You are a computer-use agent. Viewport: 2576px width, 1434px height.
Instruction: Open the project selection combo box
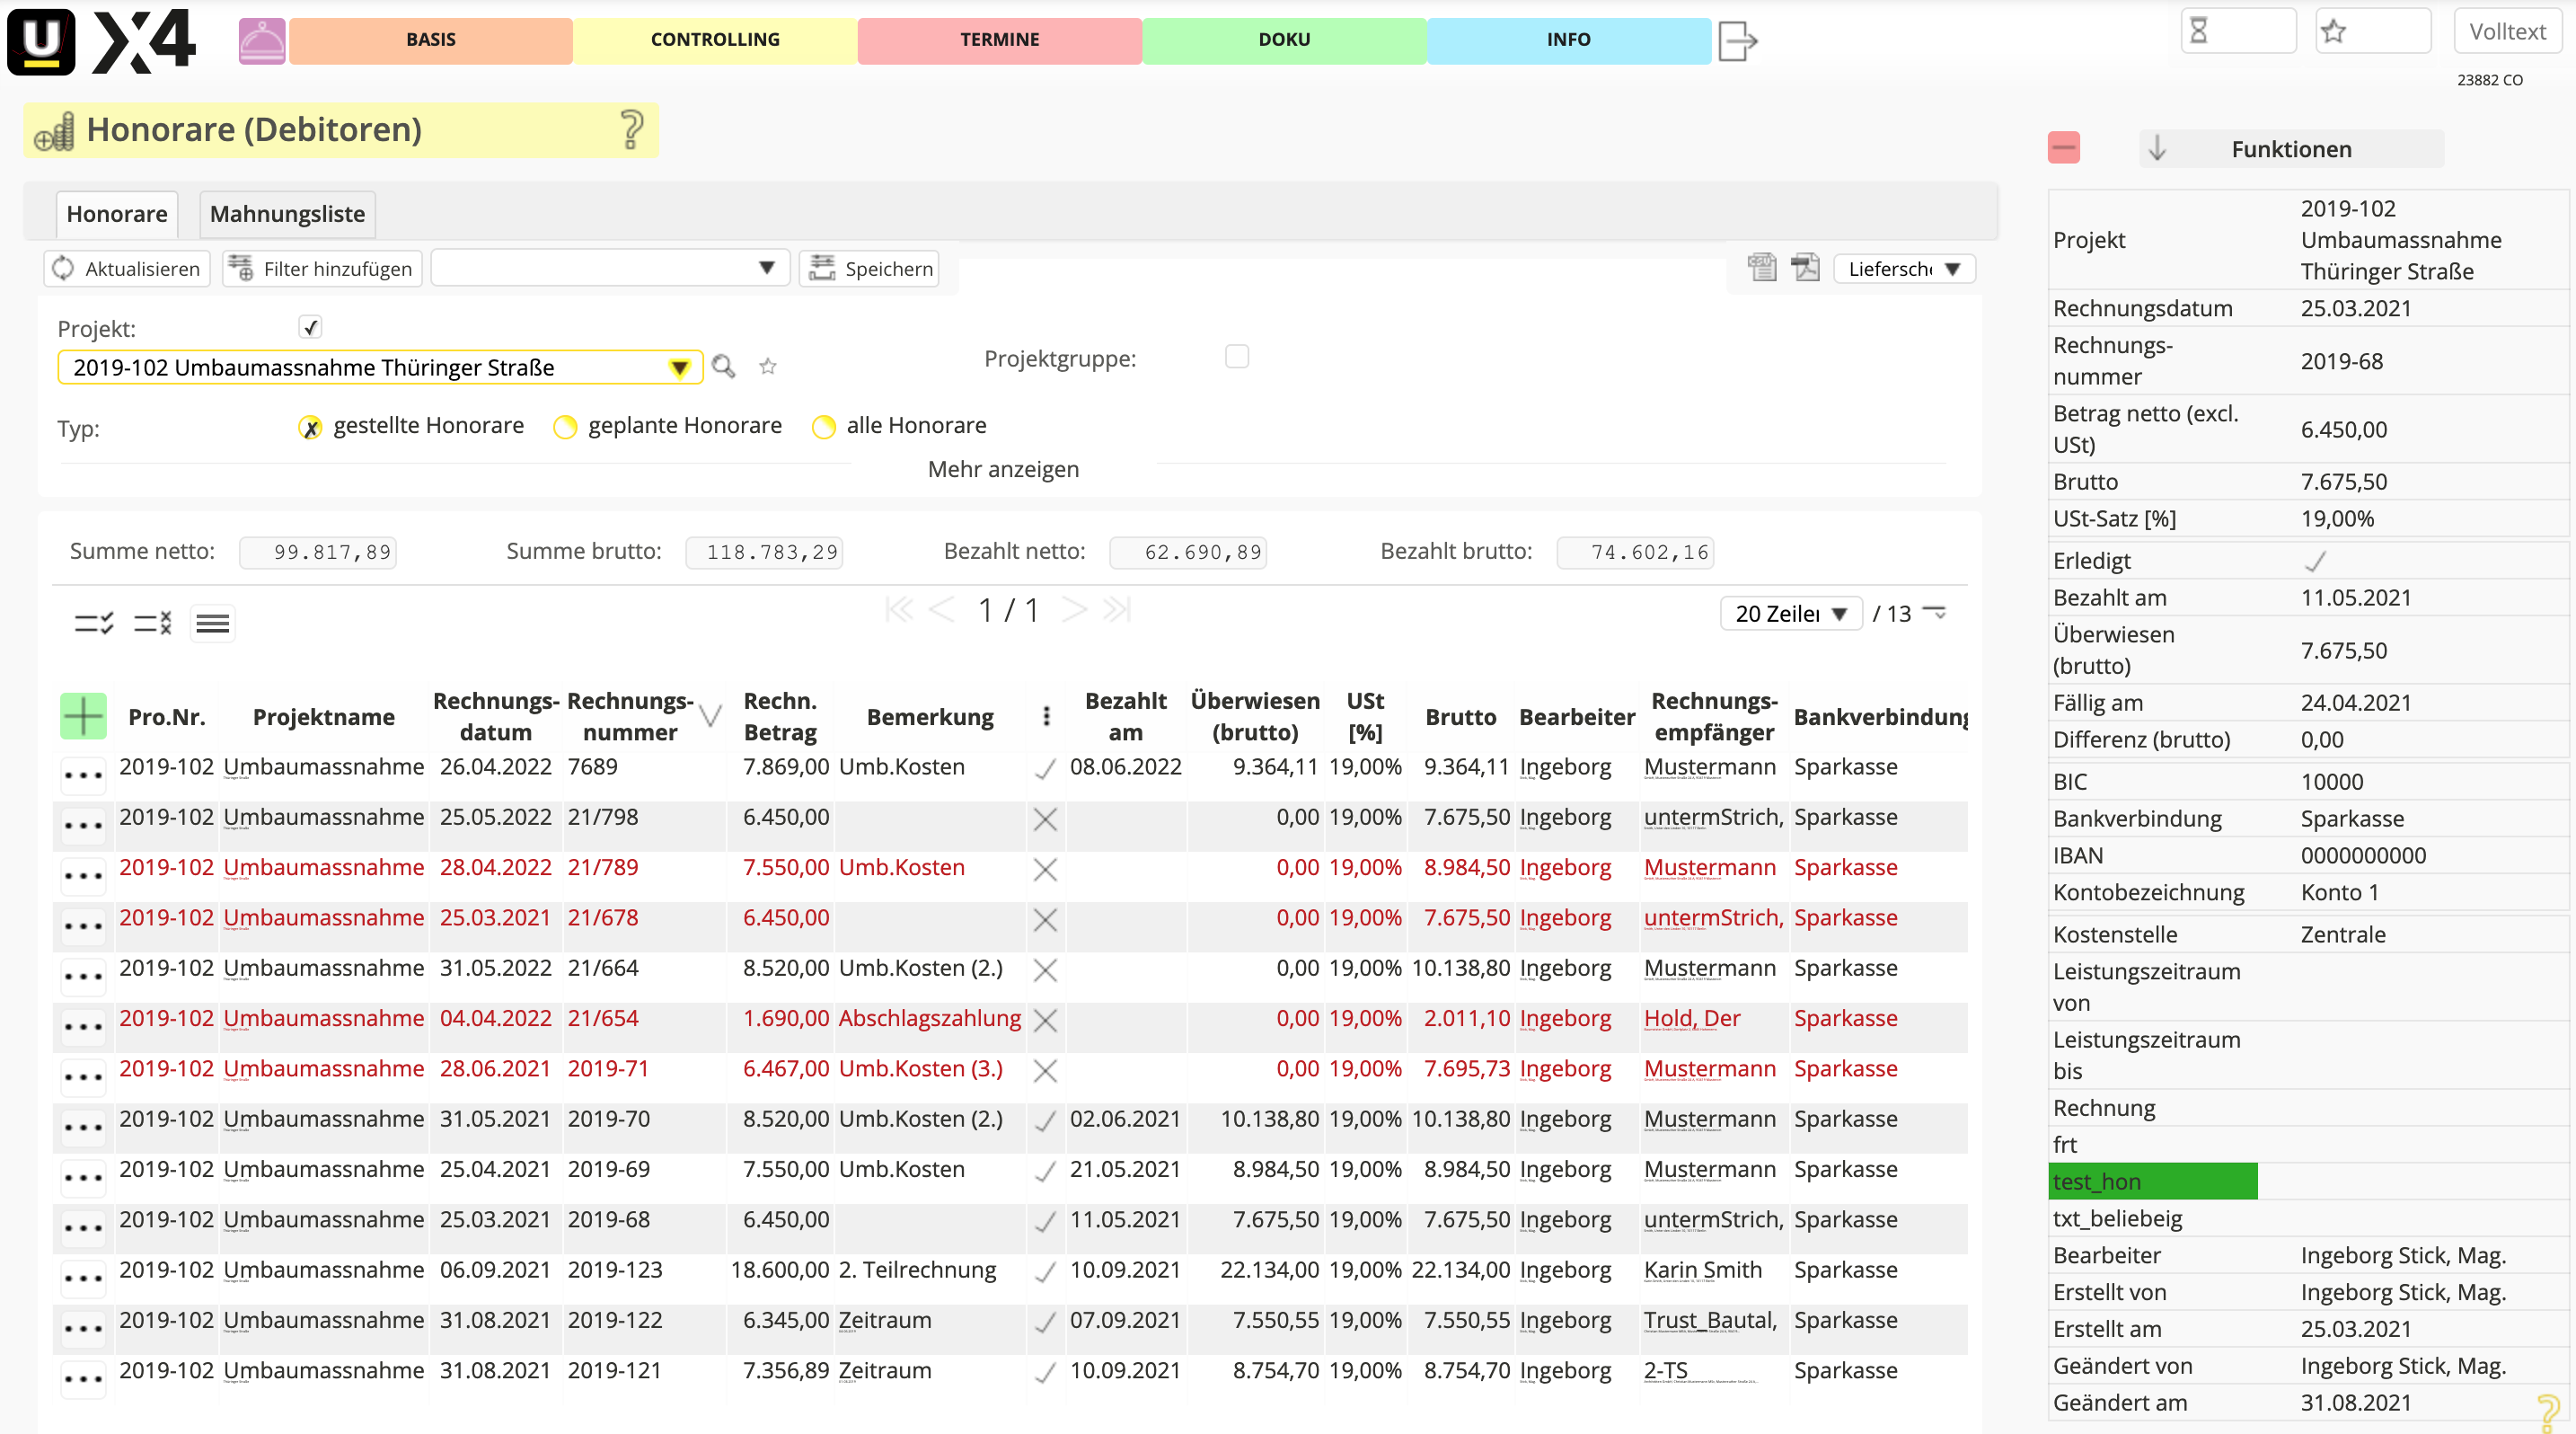pos(679,368)
